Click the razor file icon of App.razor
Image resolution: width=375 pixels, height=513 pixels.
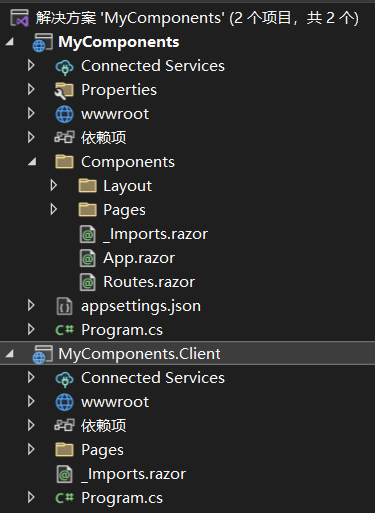click(87, 258)
